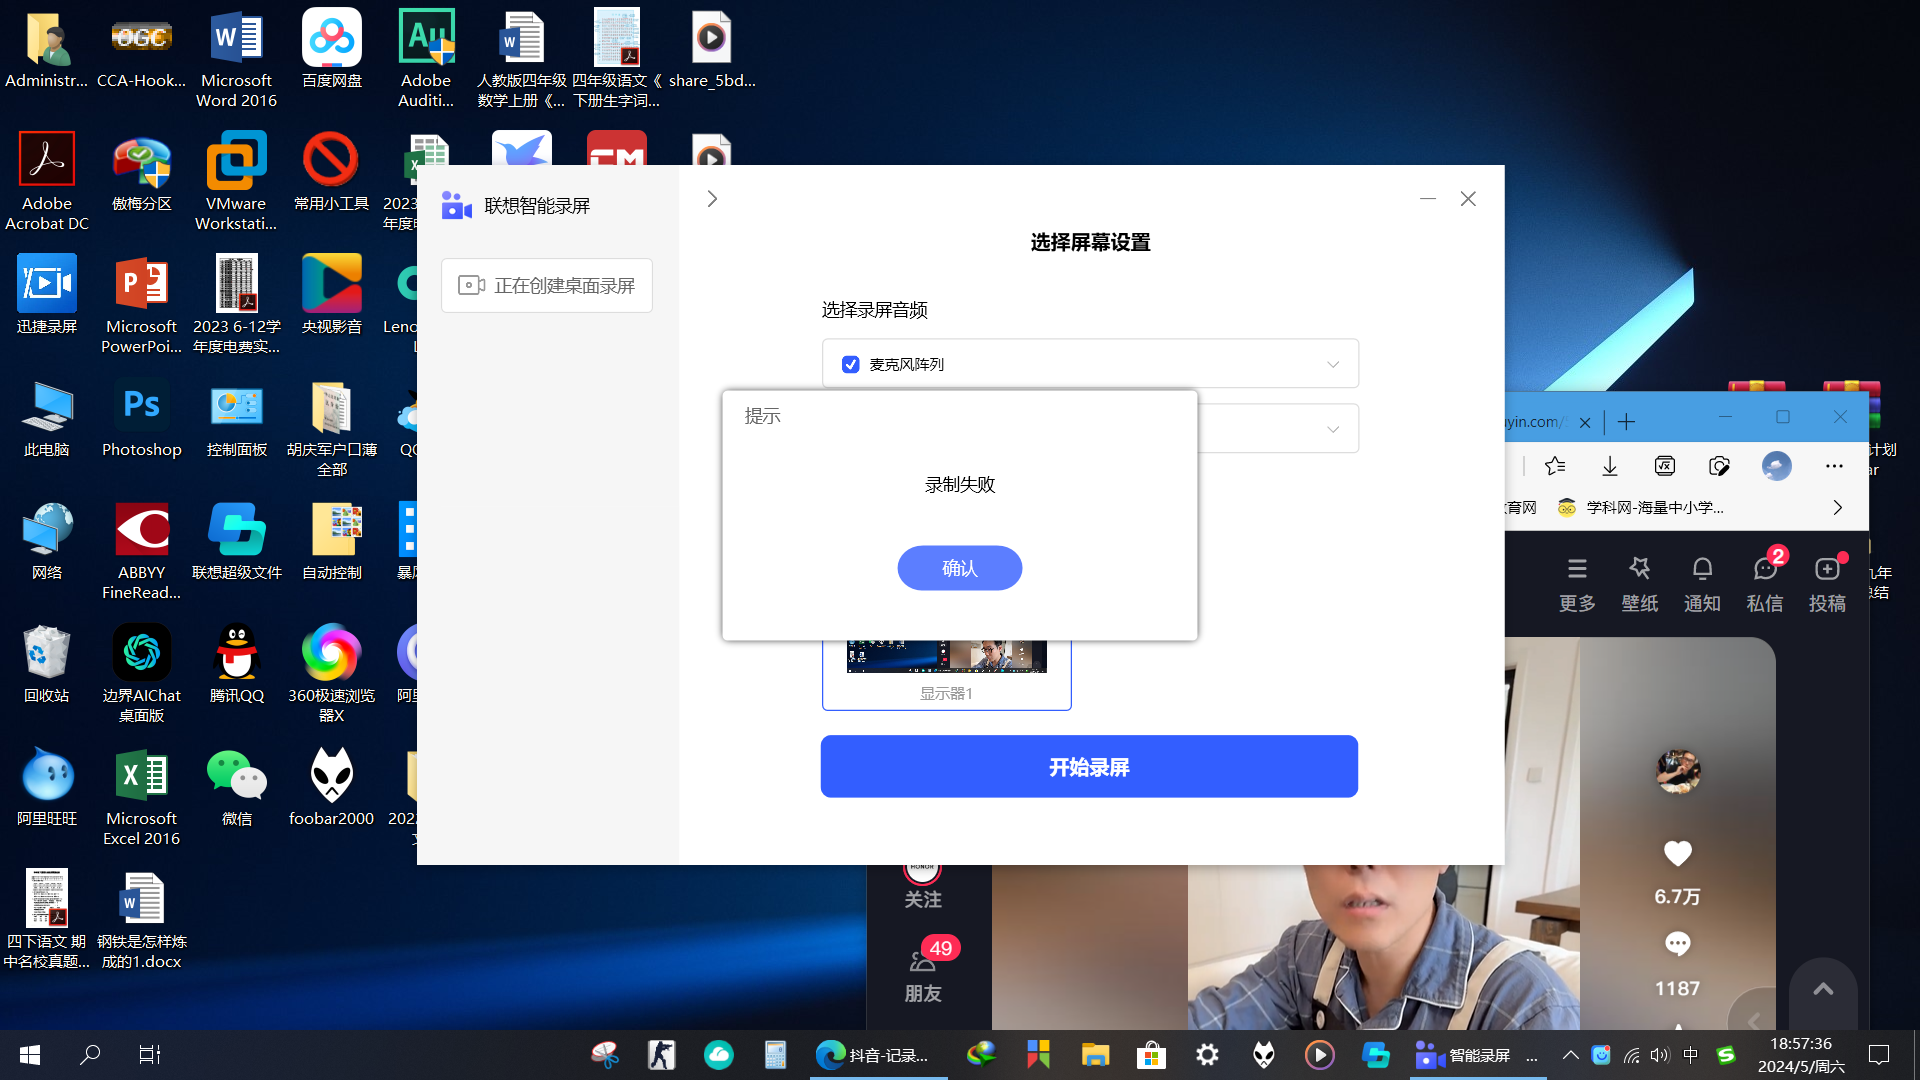The height and width of the screenshot is (1080, 1920).
Task: Click the browser downloads arrow icon
Action: click(x=1610, y=466)
